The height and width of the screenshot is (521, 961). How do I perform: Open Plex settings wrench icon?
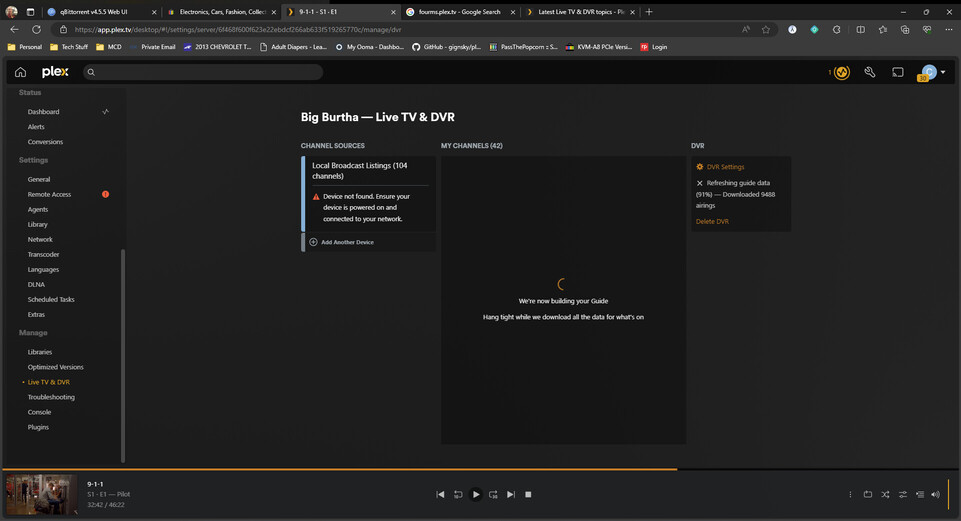tap(870, 72)
